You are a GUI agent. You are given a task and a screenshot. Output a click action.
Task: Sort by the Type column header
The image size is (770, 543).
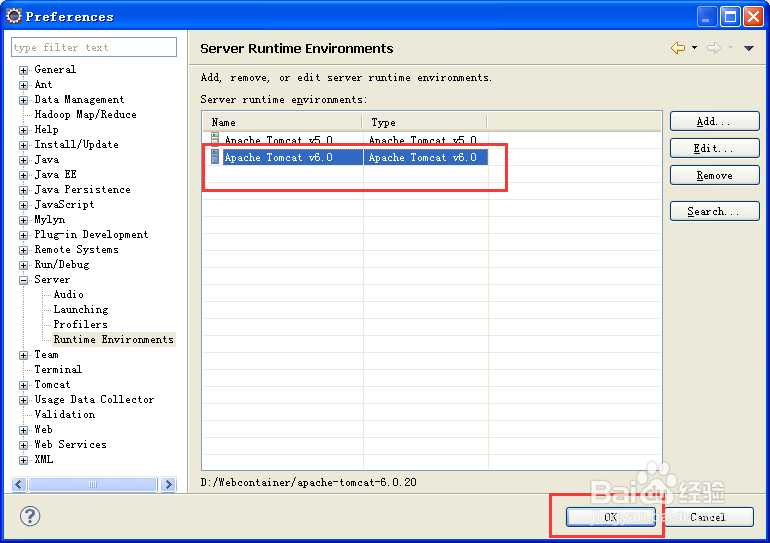(424, 122)
